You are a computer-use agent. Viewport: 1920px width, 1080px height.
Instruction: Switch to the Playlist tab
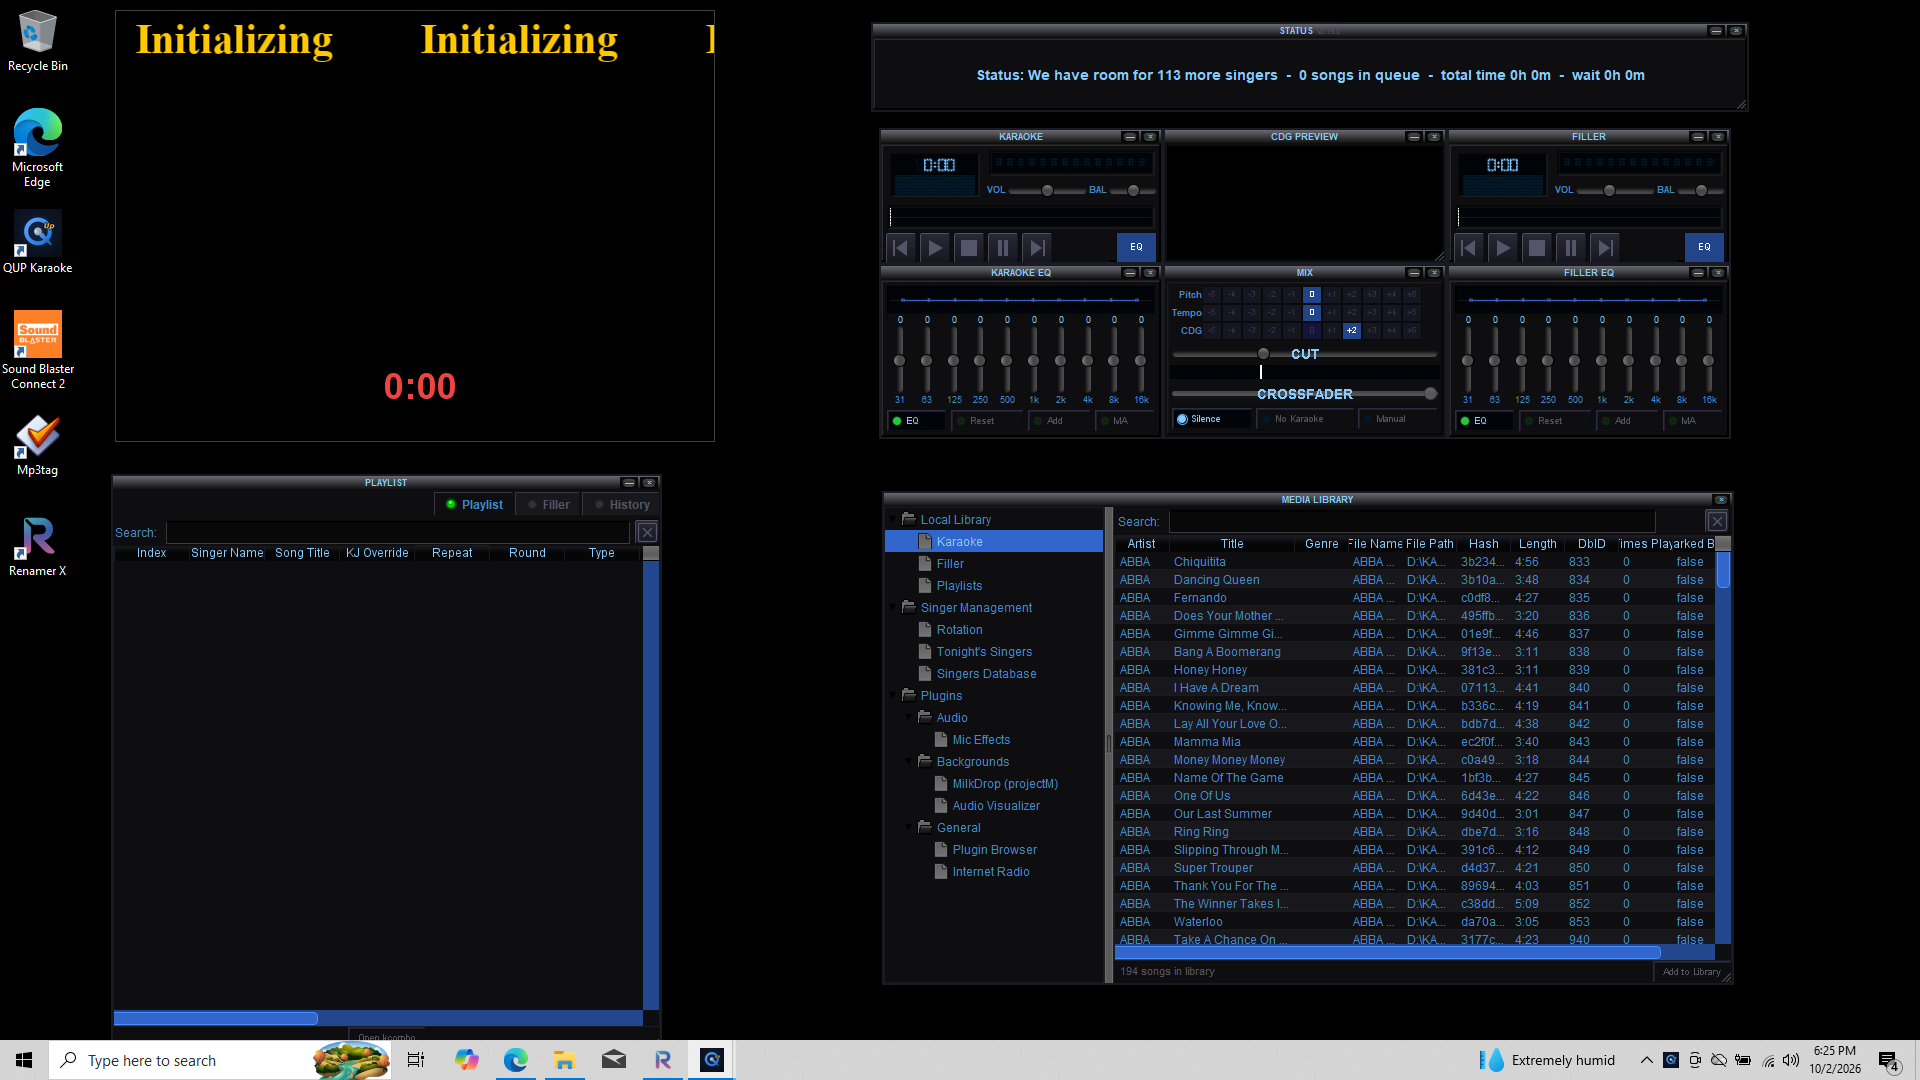(x=475, y=505)
